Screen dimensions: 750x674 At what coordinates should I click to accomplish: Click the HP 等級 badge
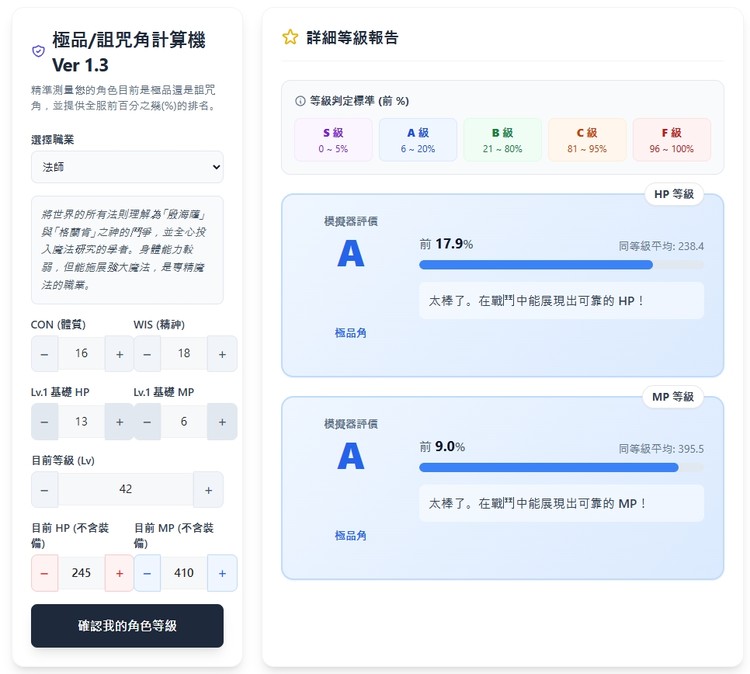coord(674,194)
